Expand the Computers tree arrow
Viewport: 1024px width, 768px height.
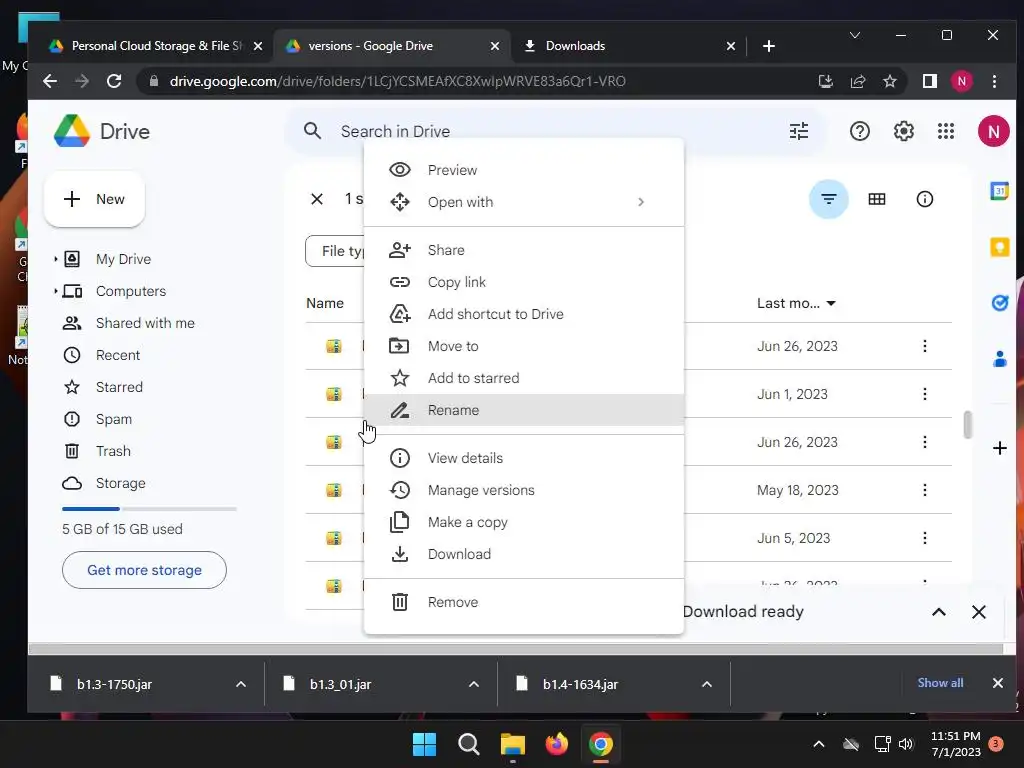coord(56,291)
